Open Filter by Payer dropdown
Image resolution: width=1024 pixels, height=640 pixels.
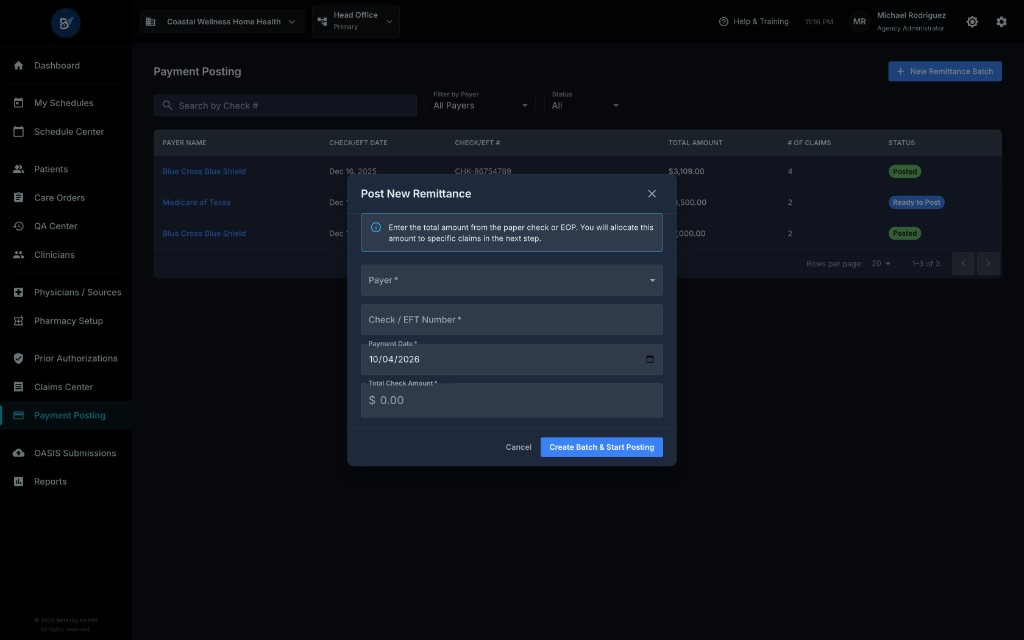480,105
